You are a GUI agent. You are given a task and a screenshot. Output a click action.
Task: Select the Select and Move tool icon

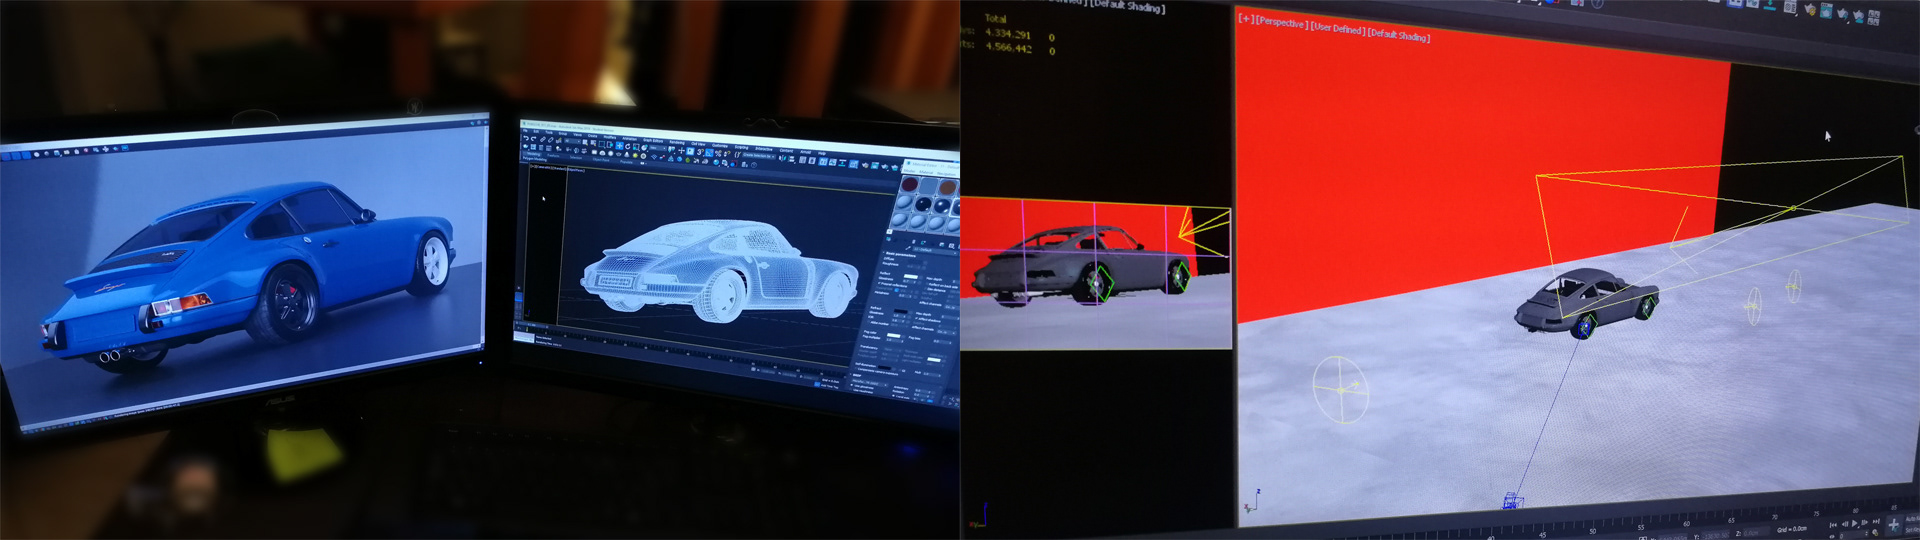(619, 146)
